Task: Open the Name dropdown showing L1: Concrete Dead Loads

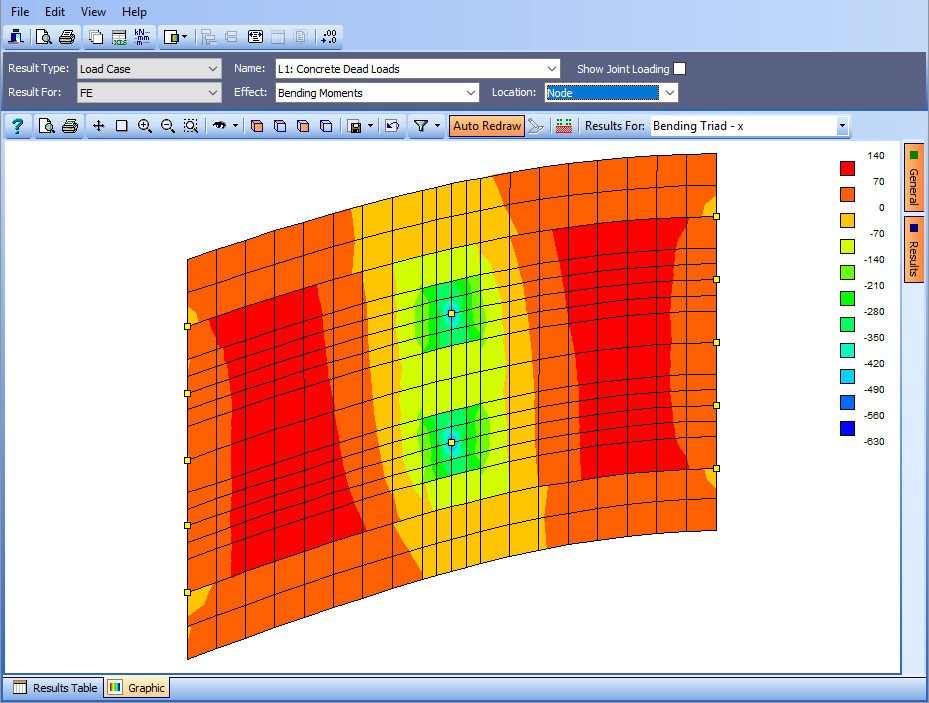Action: tap(418, 69)
